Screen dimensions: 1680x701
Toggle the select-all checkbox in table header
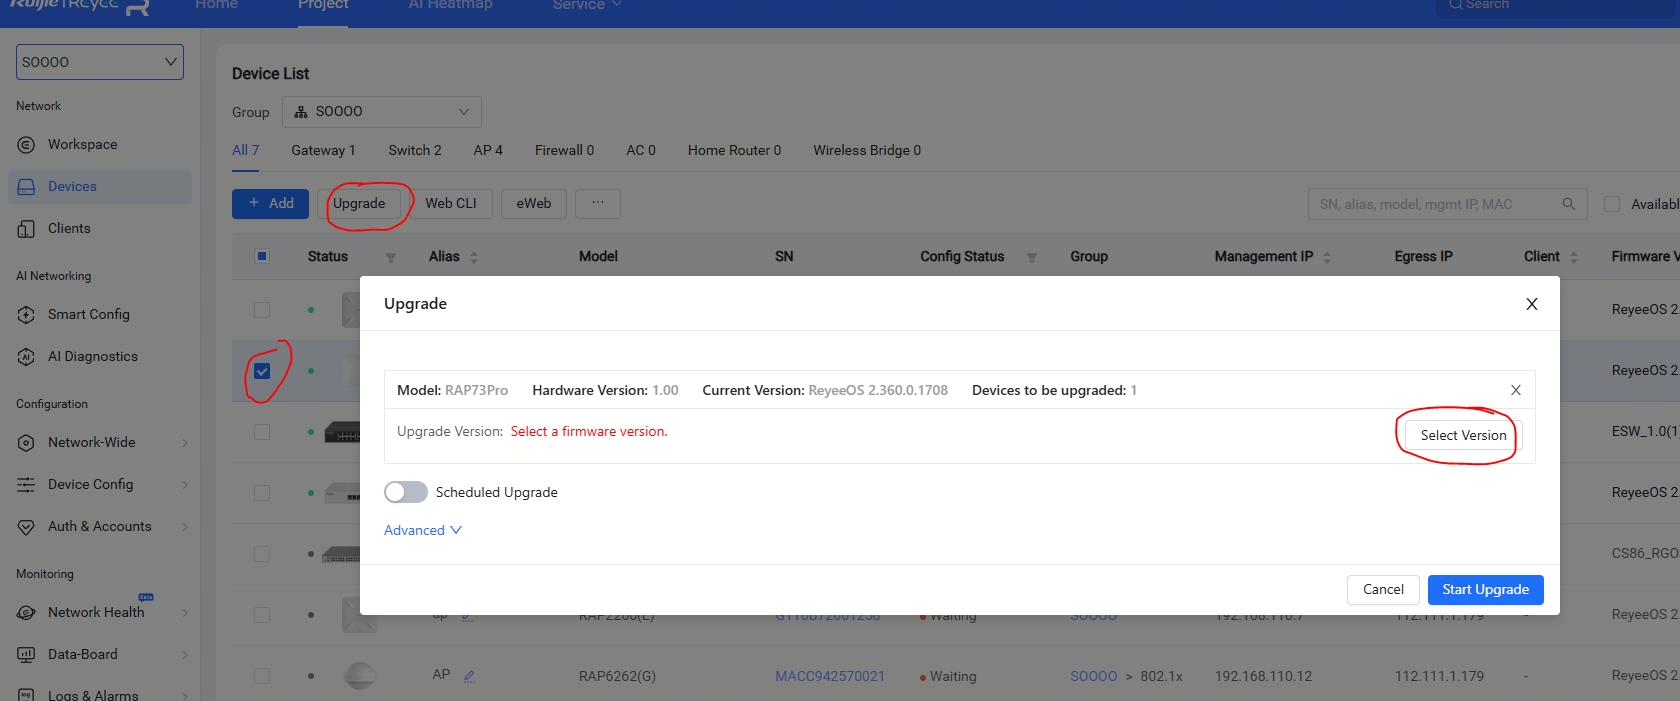[x=262, y=256]
